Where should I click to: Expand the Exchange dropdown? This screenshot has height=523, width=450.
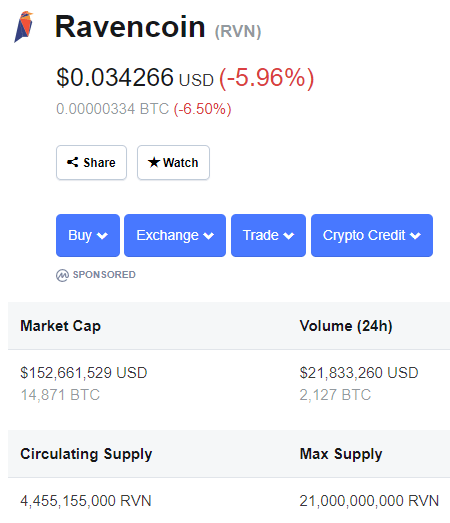click(x=175, y=235)
